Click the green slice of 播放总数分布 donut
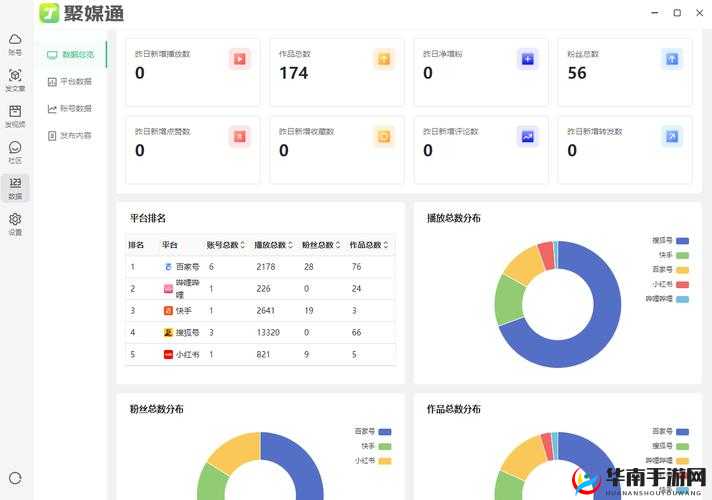712x500 pixels. (x=509, y=301)
